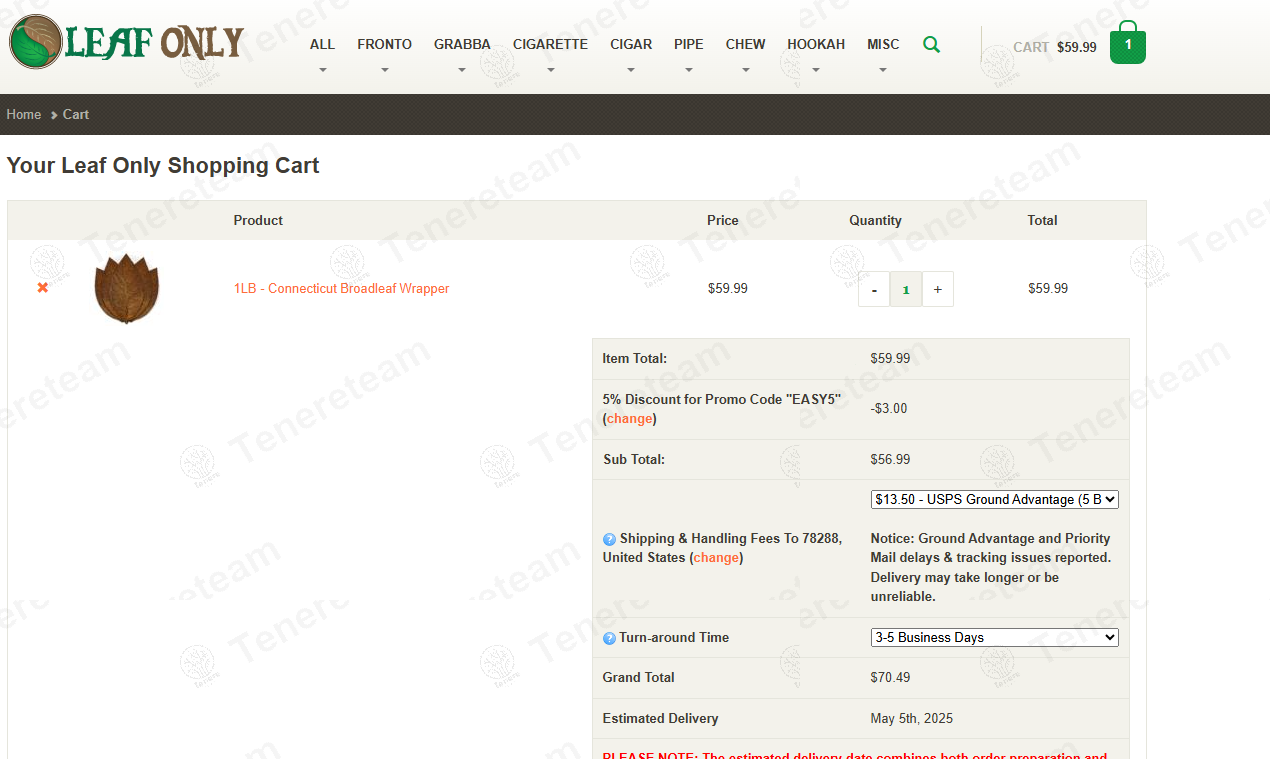The height and width of the screenshot is (759, 1270).
Task: Open the USPS Ground Advantage shipping dropdown
Action: [x=994, y=499]
